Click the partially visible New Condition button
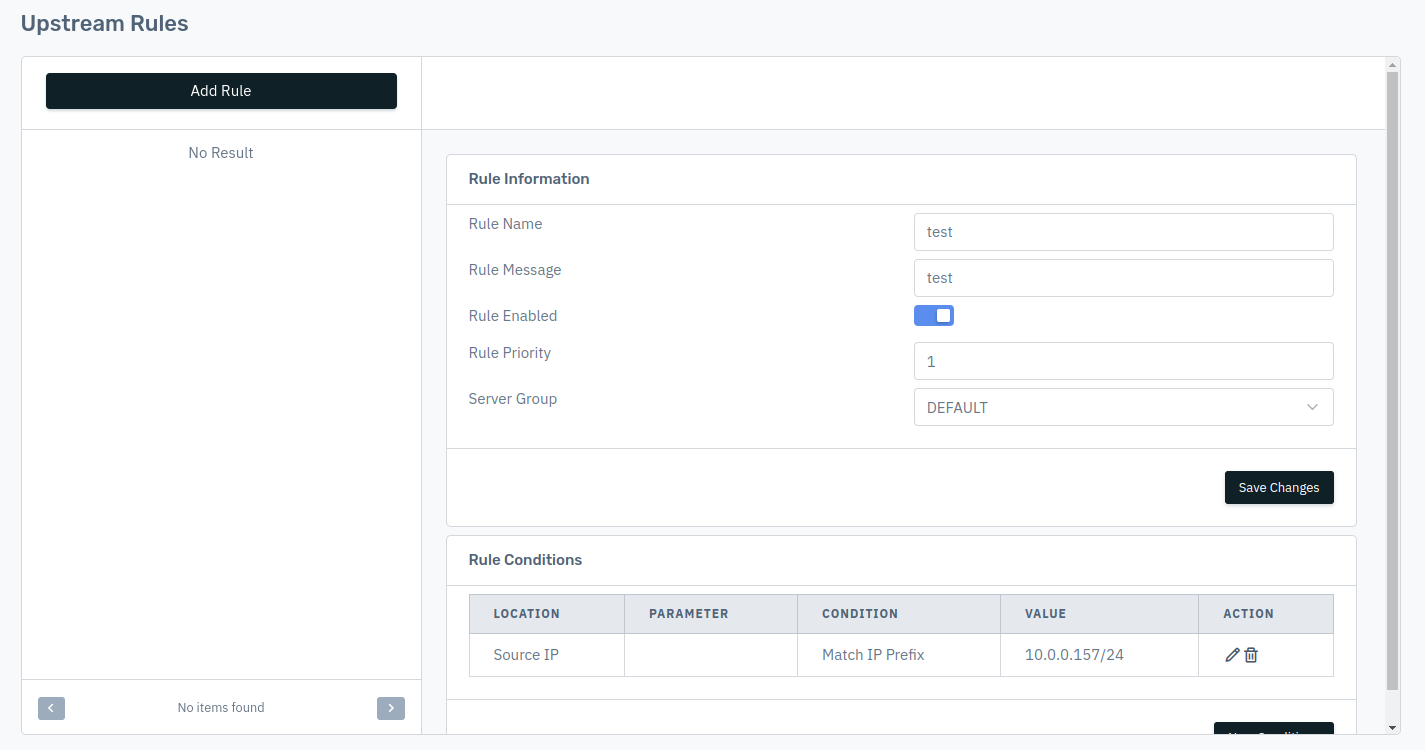Viewport: 1425px width, 750px height. [x=1274, y=728]
